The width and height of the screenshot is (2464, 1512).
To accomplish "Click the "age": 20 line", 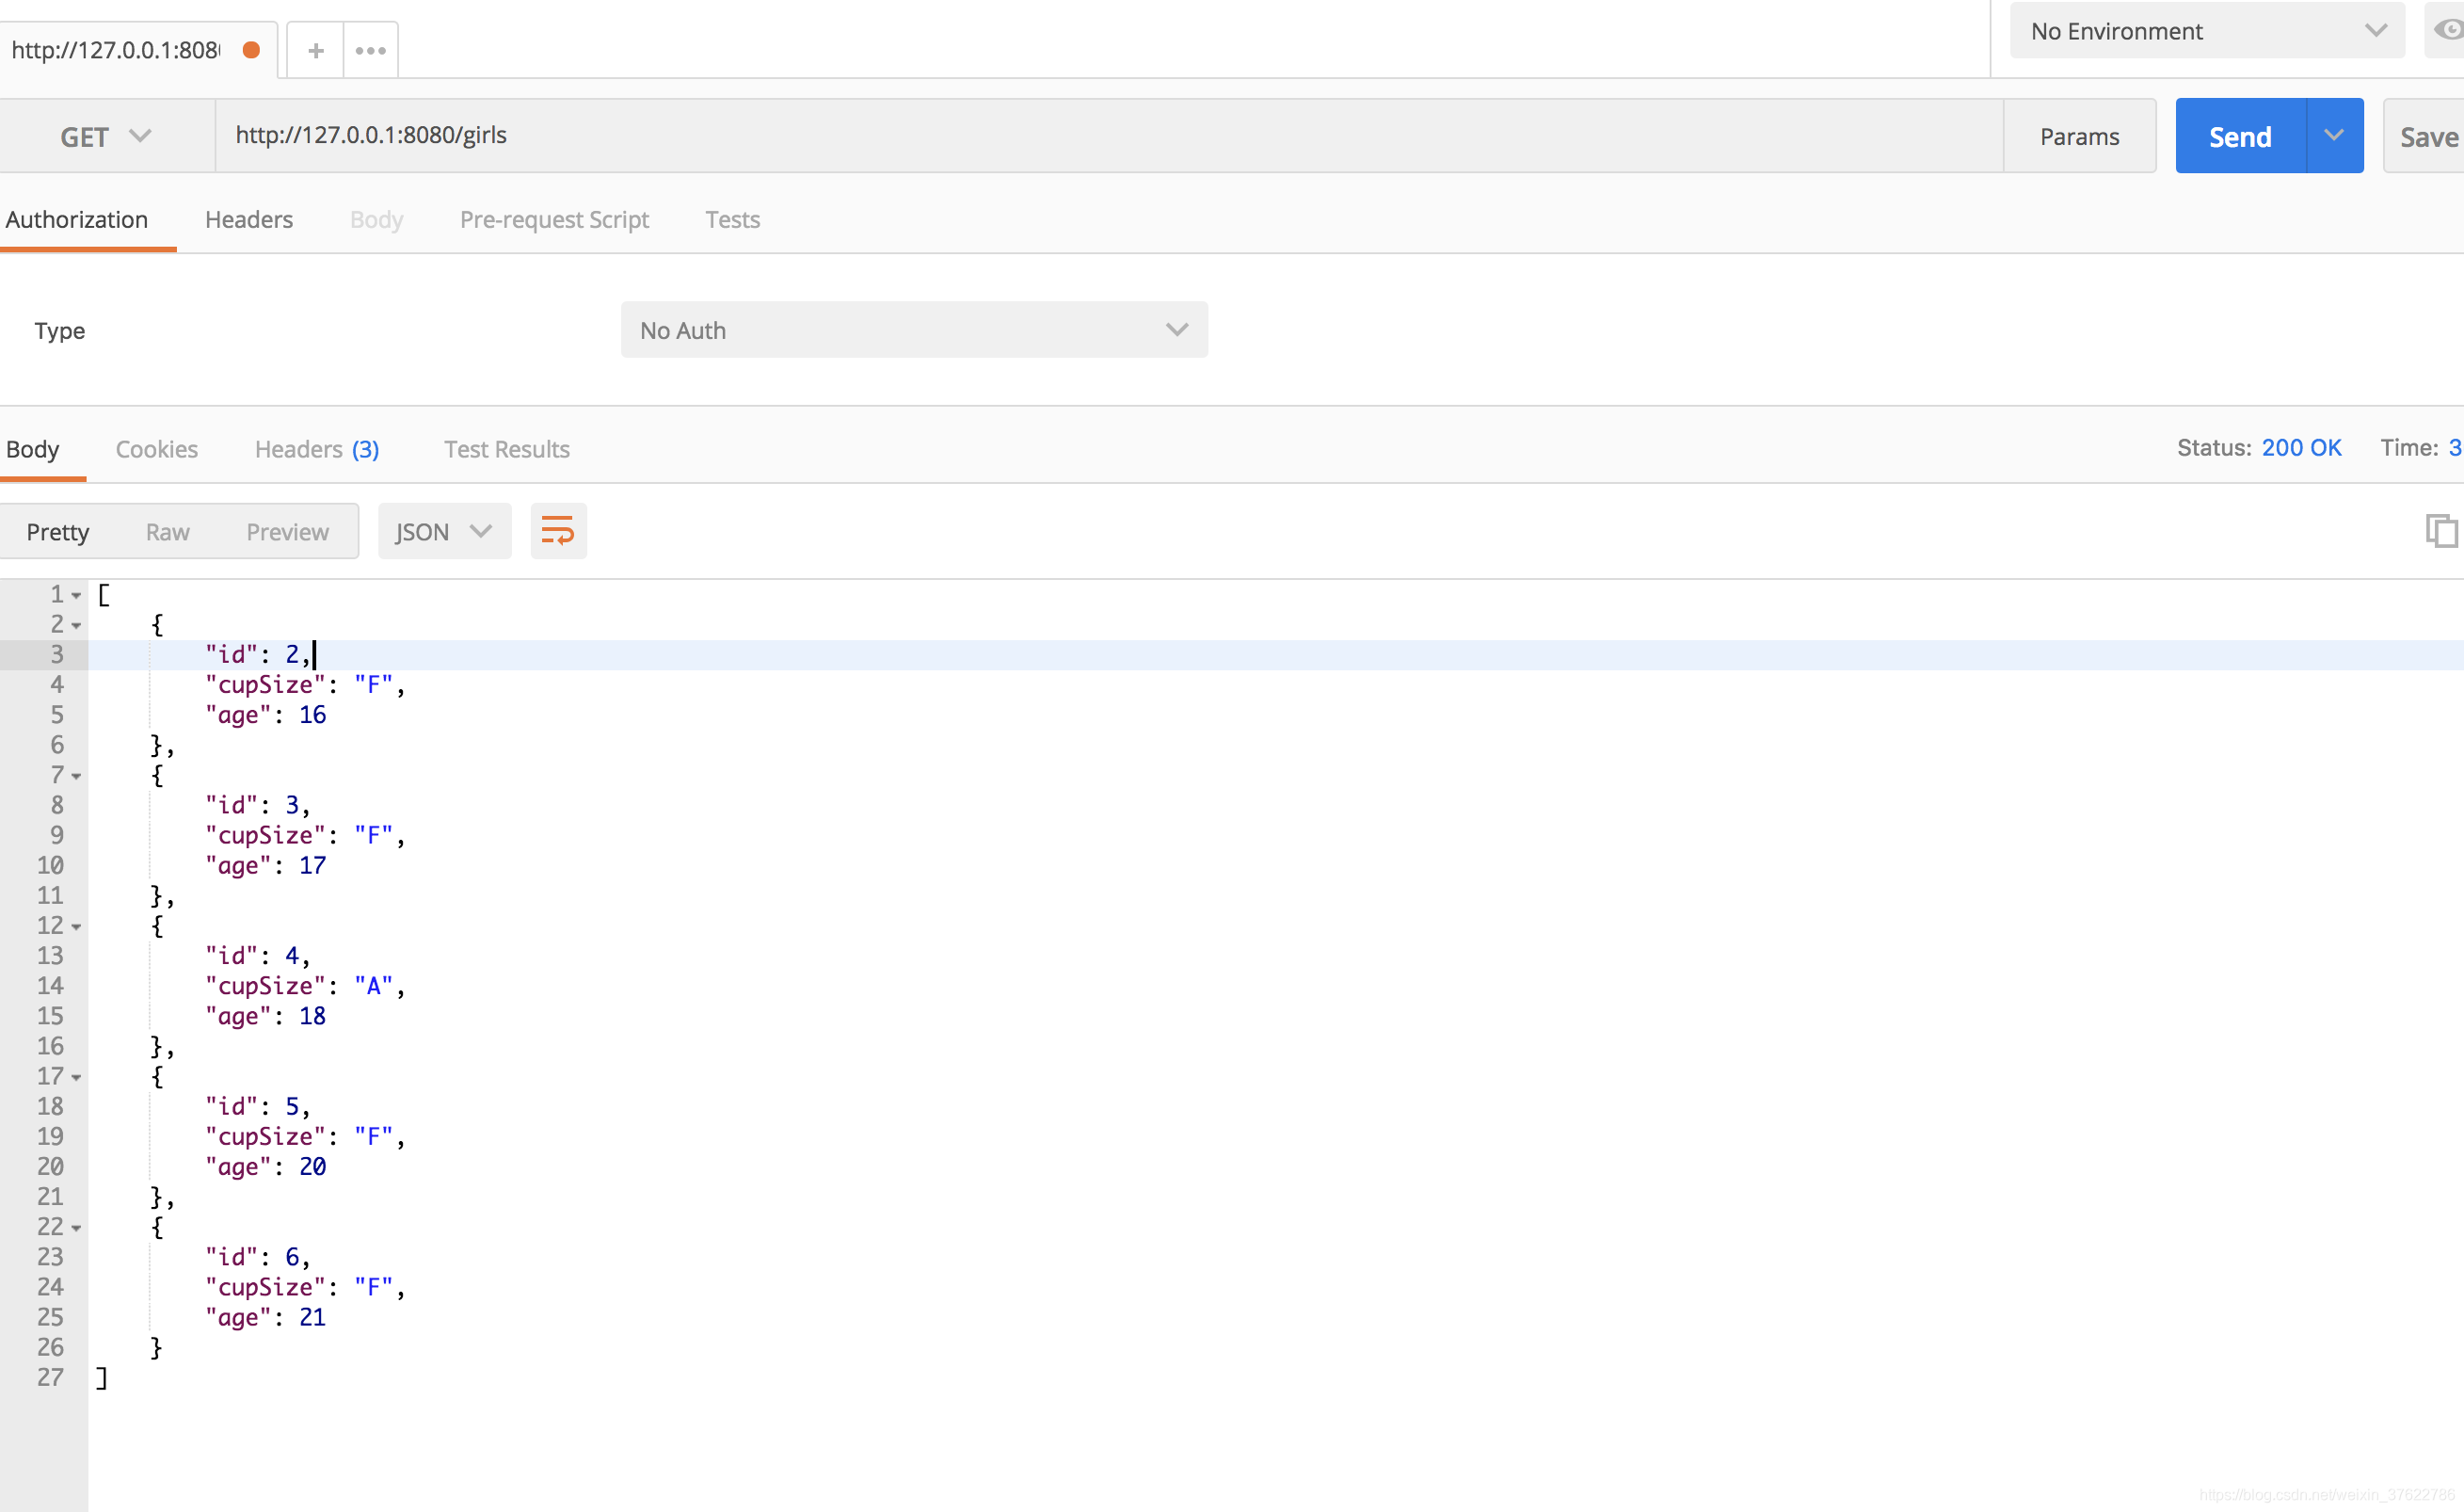I will coord(265,1167).
